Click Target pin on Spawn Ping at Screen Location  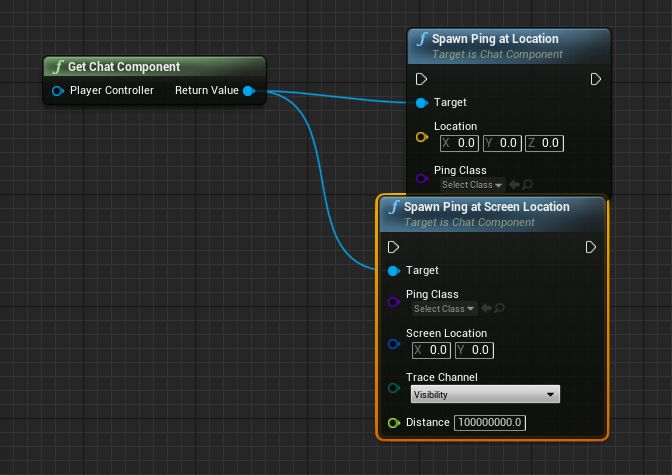point(393,271)
